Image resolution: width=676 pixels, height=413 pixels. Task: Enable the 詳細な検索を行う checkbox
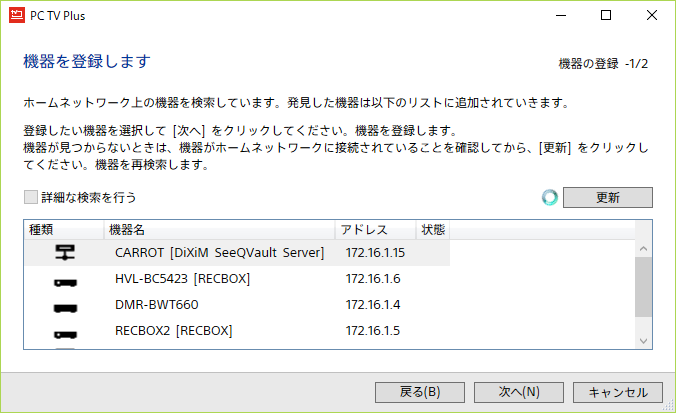pos(31,198)
